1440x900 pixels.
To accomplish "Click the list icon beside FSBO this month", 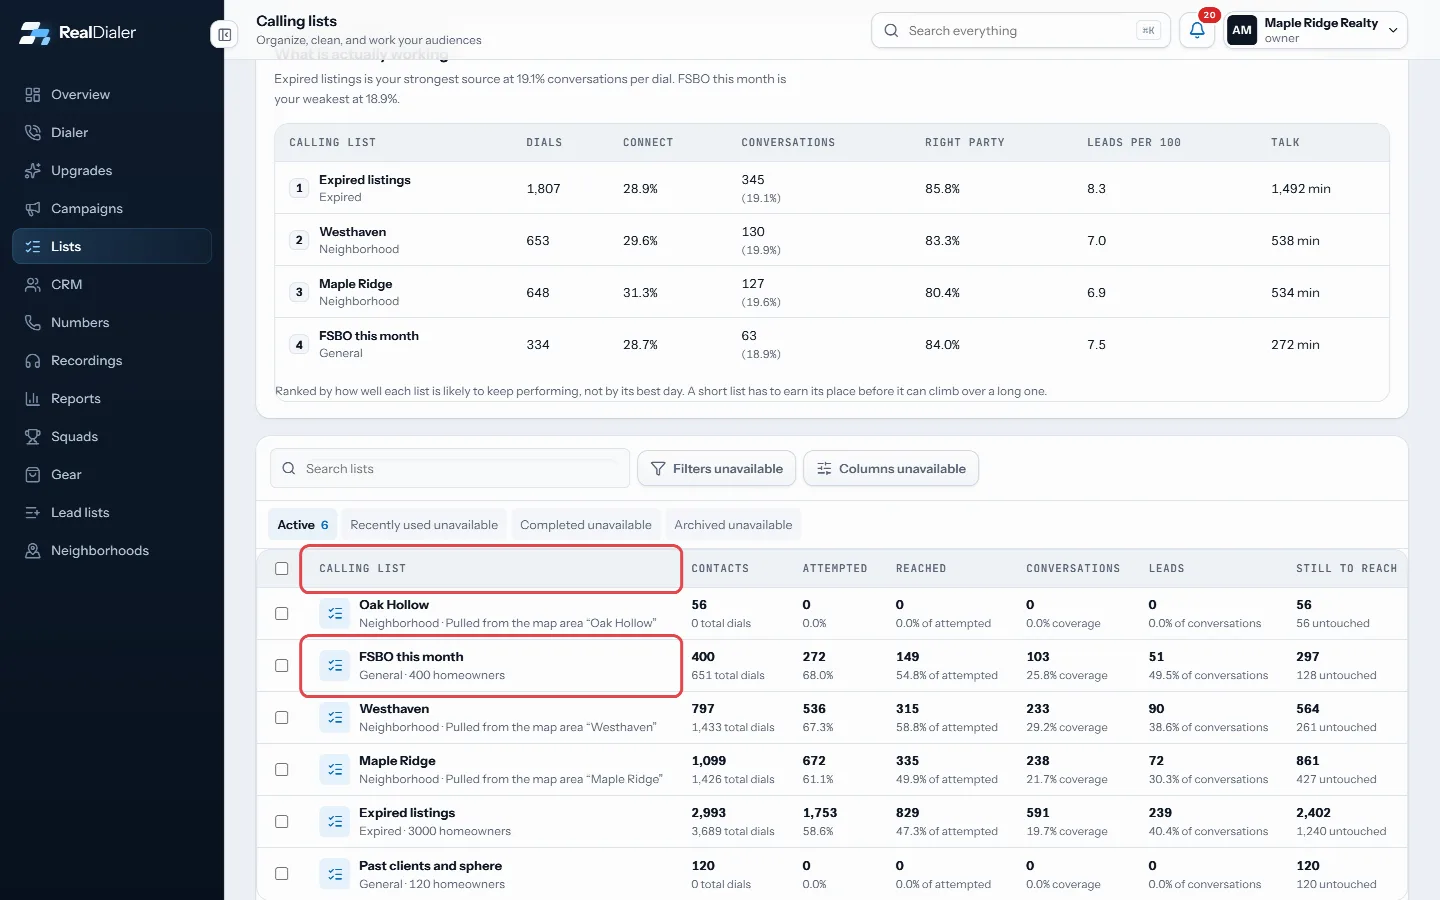I will [x=335, y=665].
